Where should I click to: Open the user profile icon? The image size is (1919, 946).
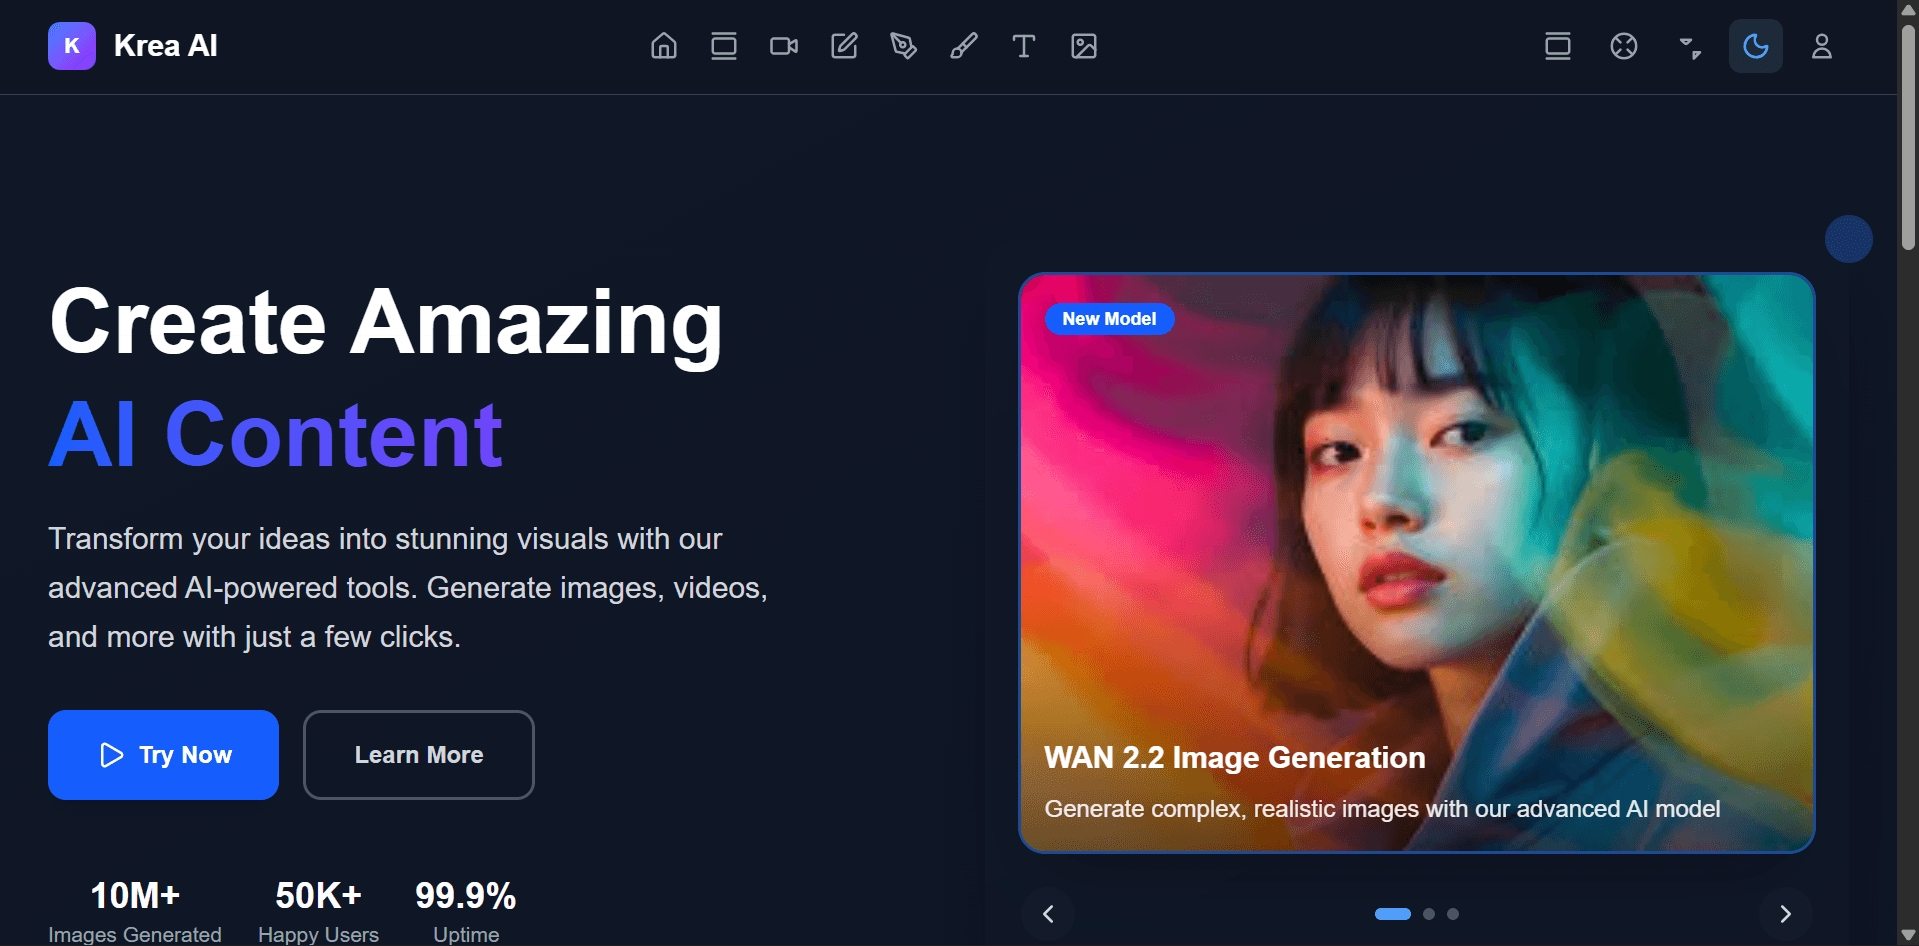coord(1822,46)
